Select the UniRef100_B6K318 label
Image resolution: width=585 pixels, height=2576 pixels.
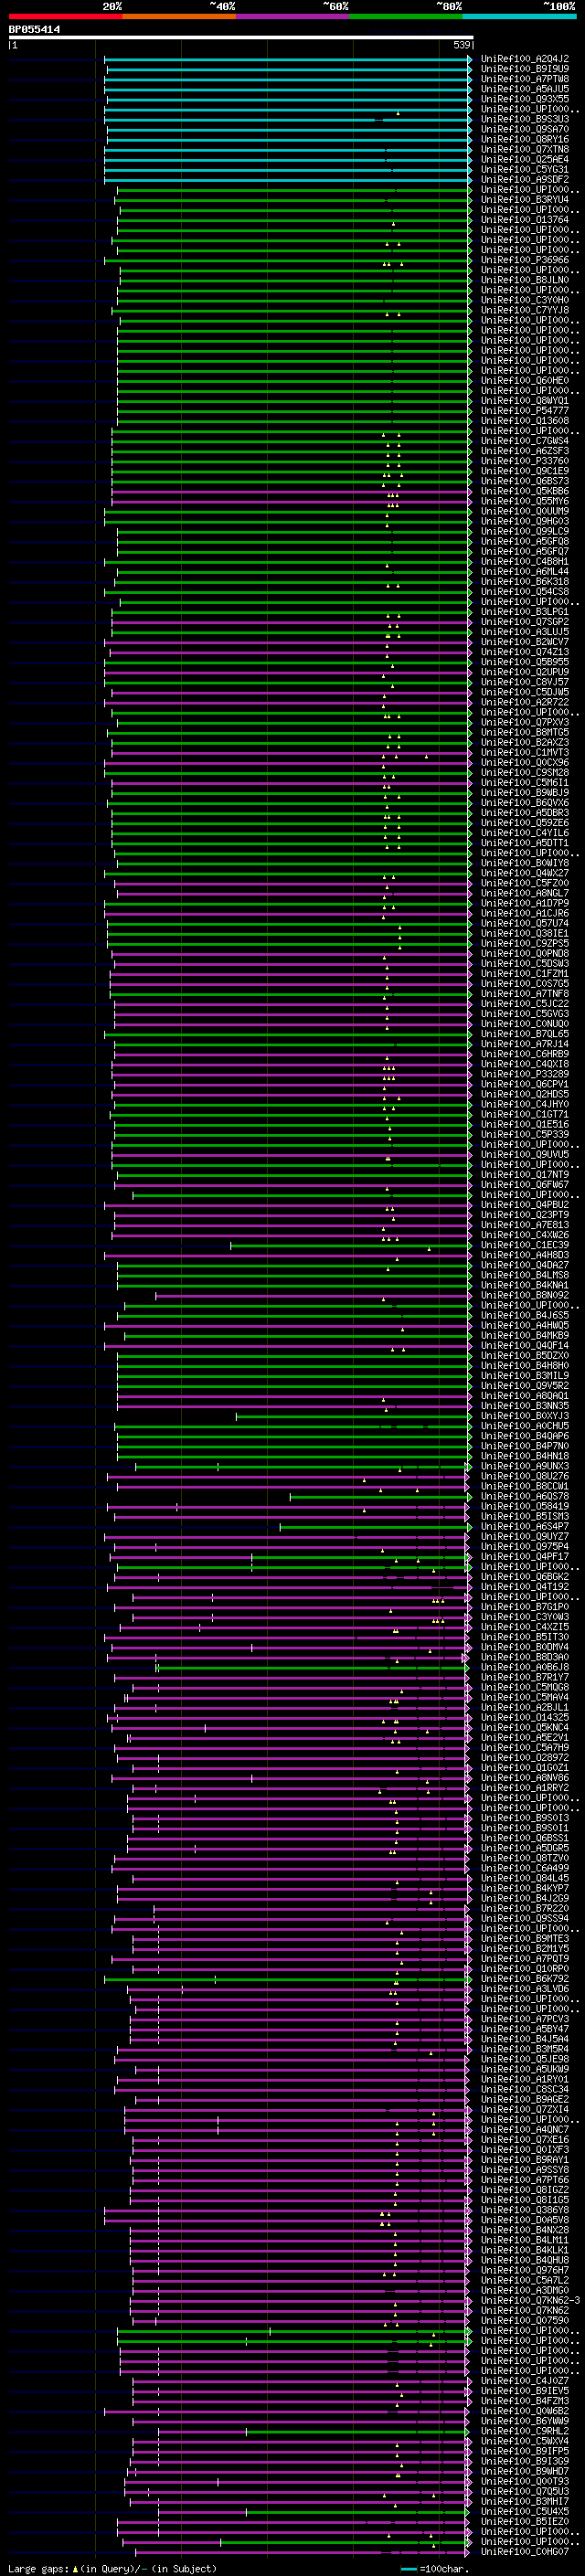tap(525, 581)
